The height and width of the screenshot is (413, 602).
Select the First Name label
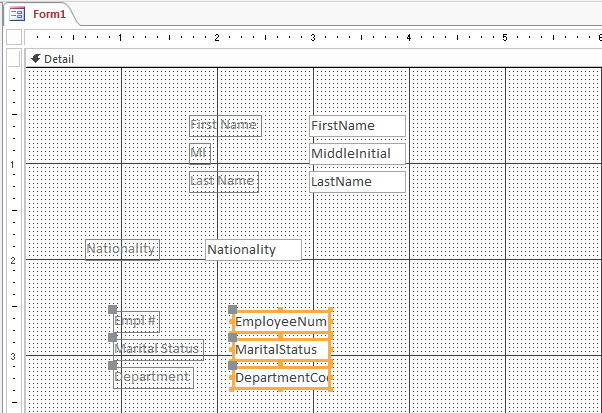click(225, 126)
